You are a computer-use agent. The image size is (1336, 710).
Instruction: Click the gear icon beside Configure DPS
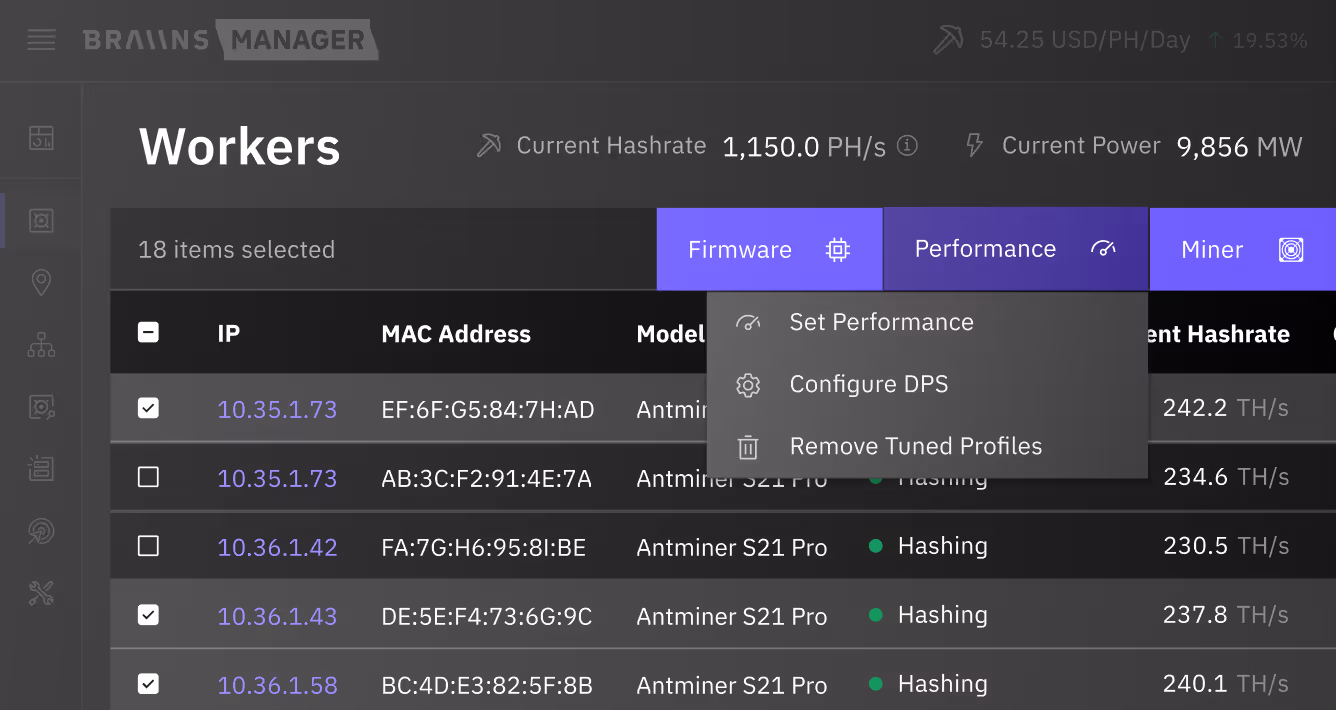tap(748, 385)
